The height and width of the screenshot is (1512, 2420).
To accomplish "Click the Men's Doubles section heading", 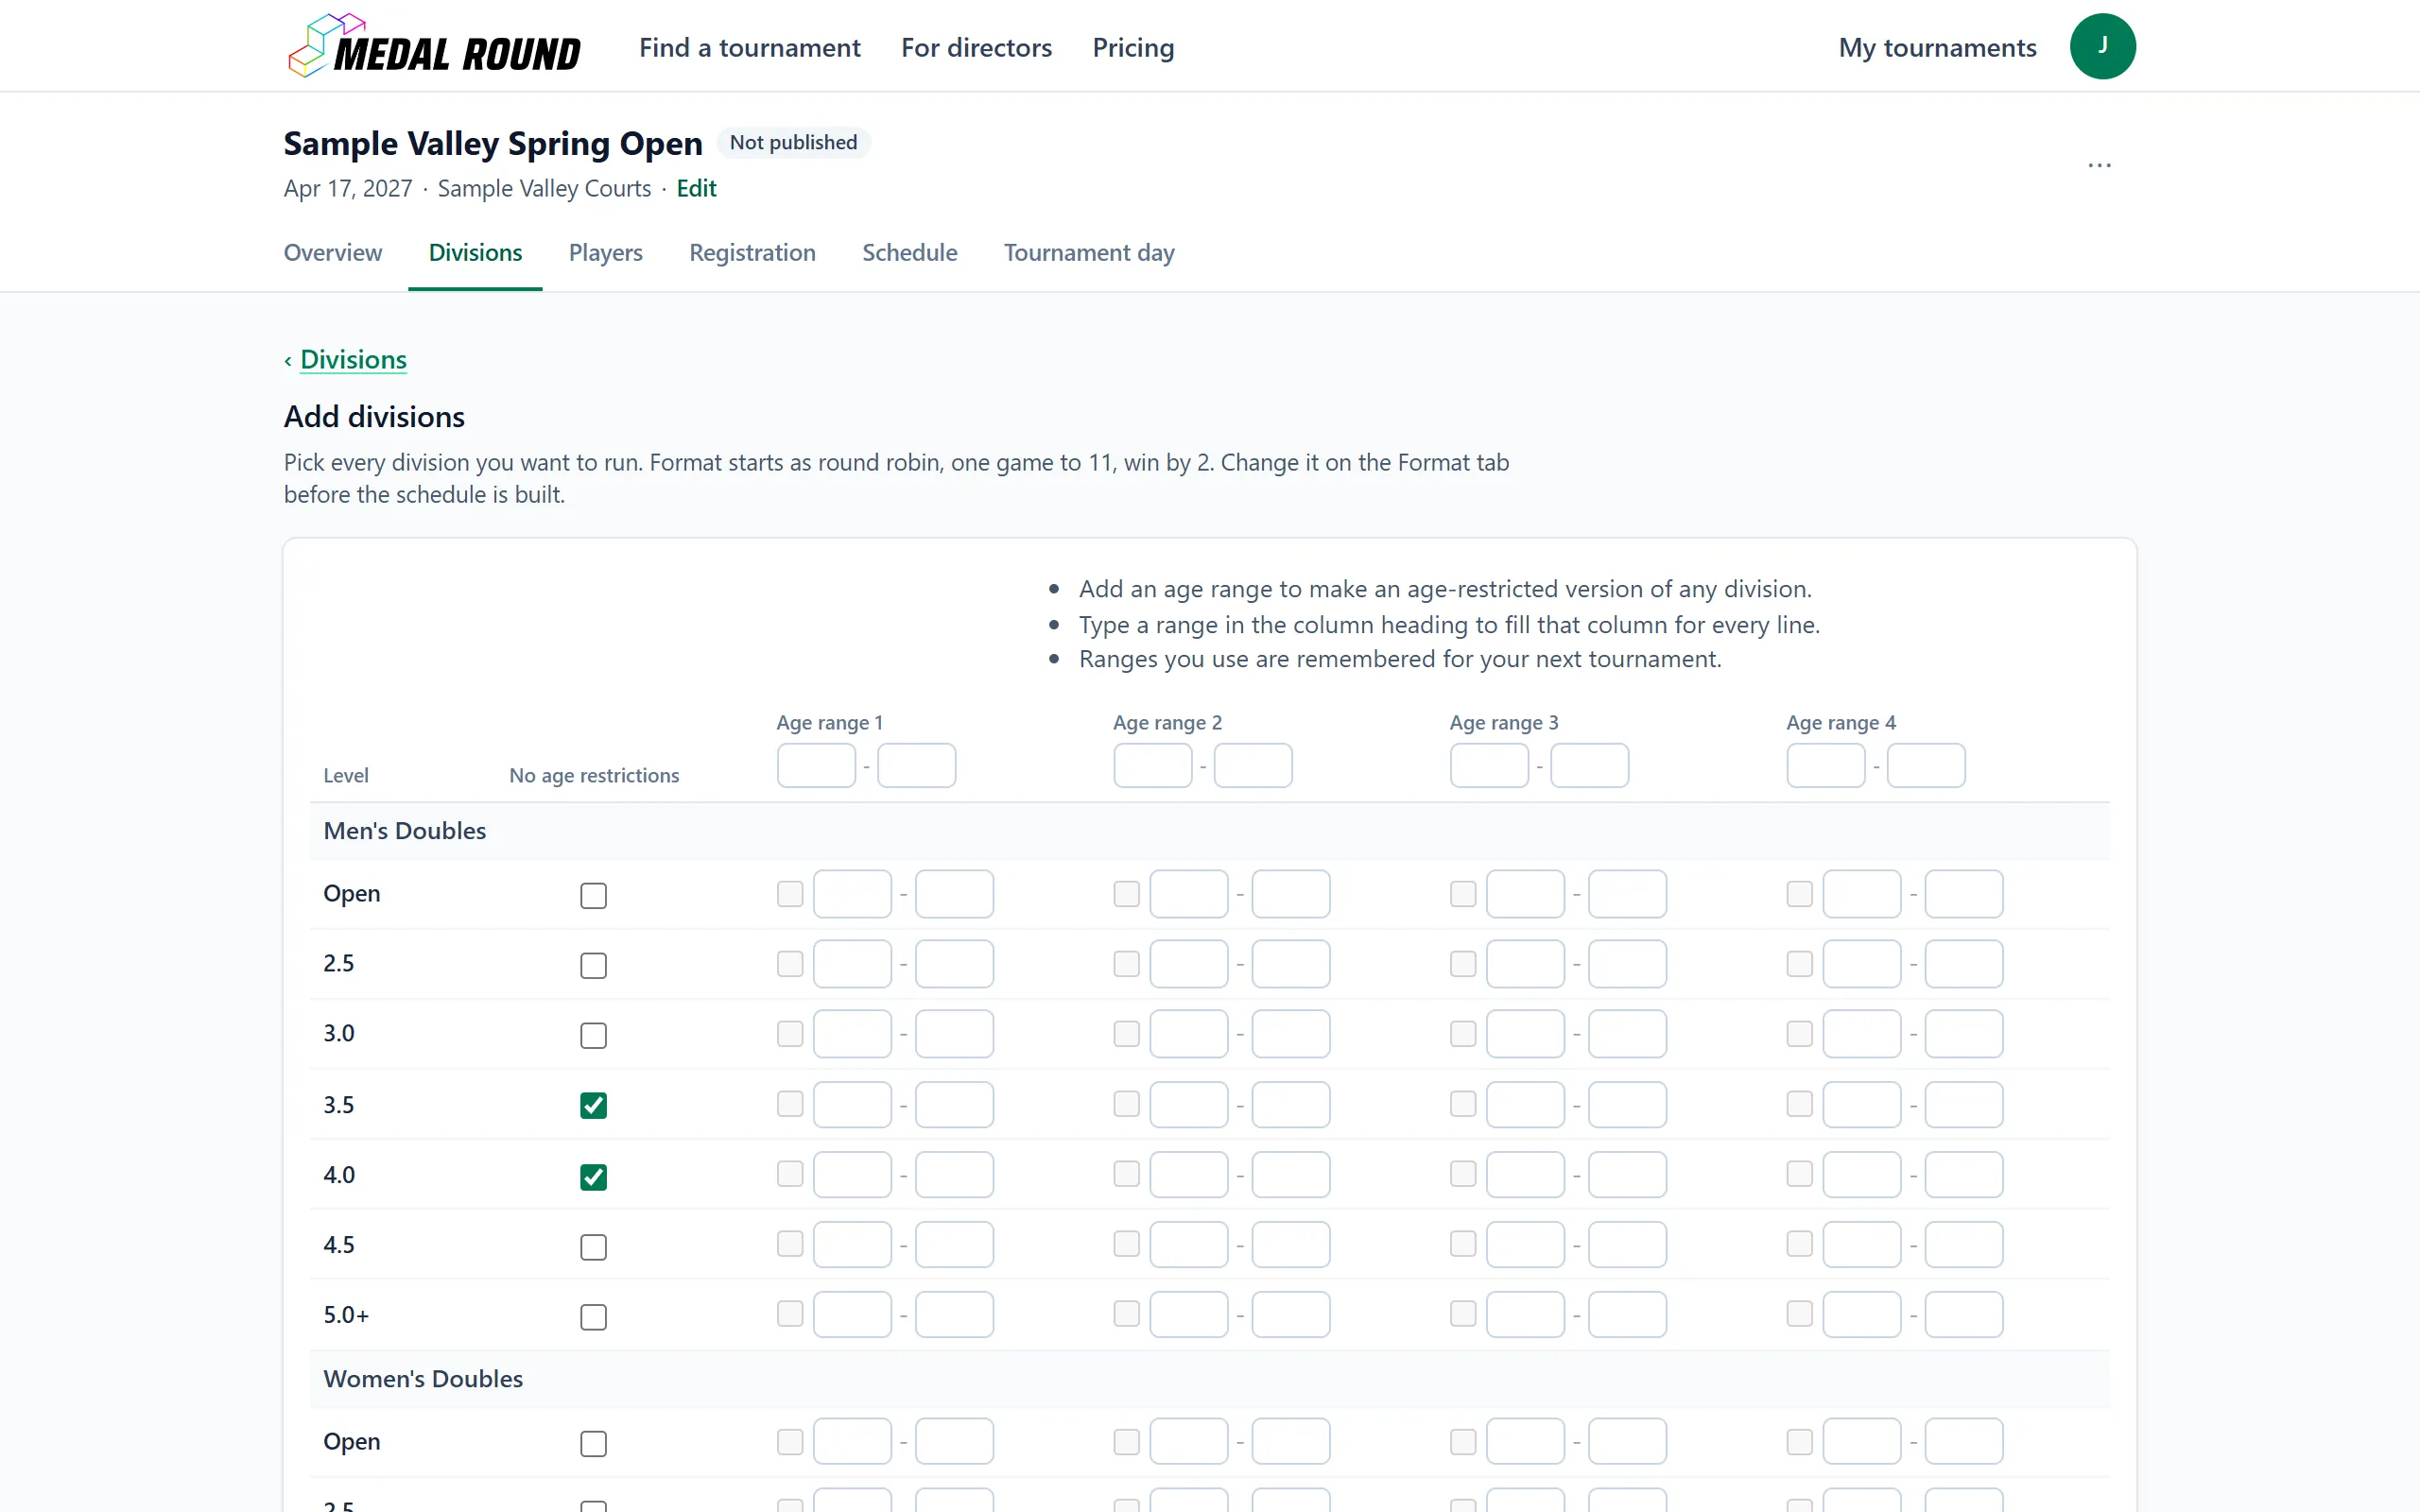I will tap(404, 830).
